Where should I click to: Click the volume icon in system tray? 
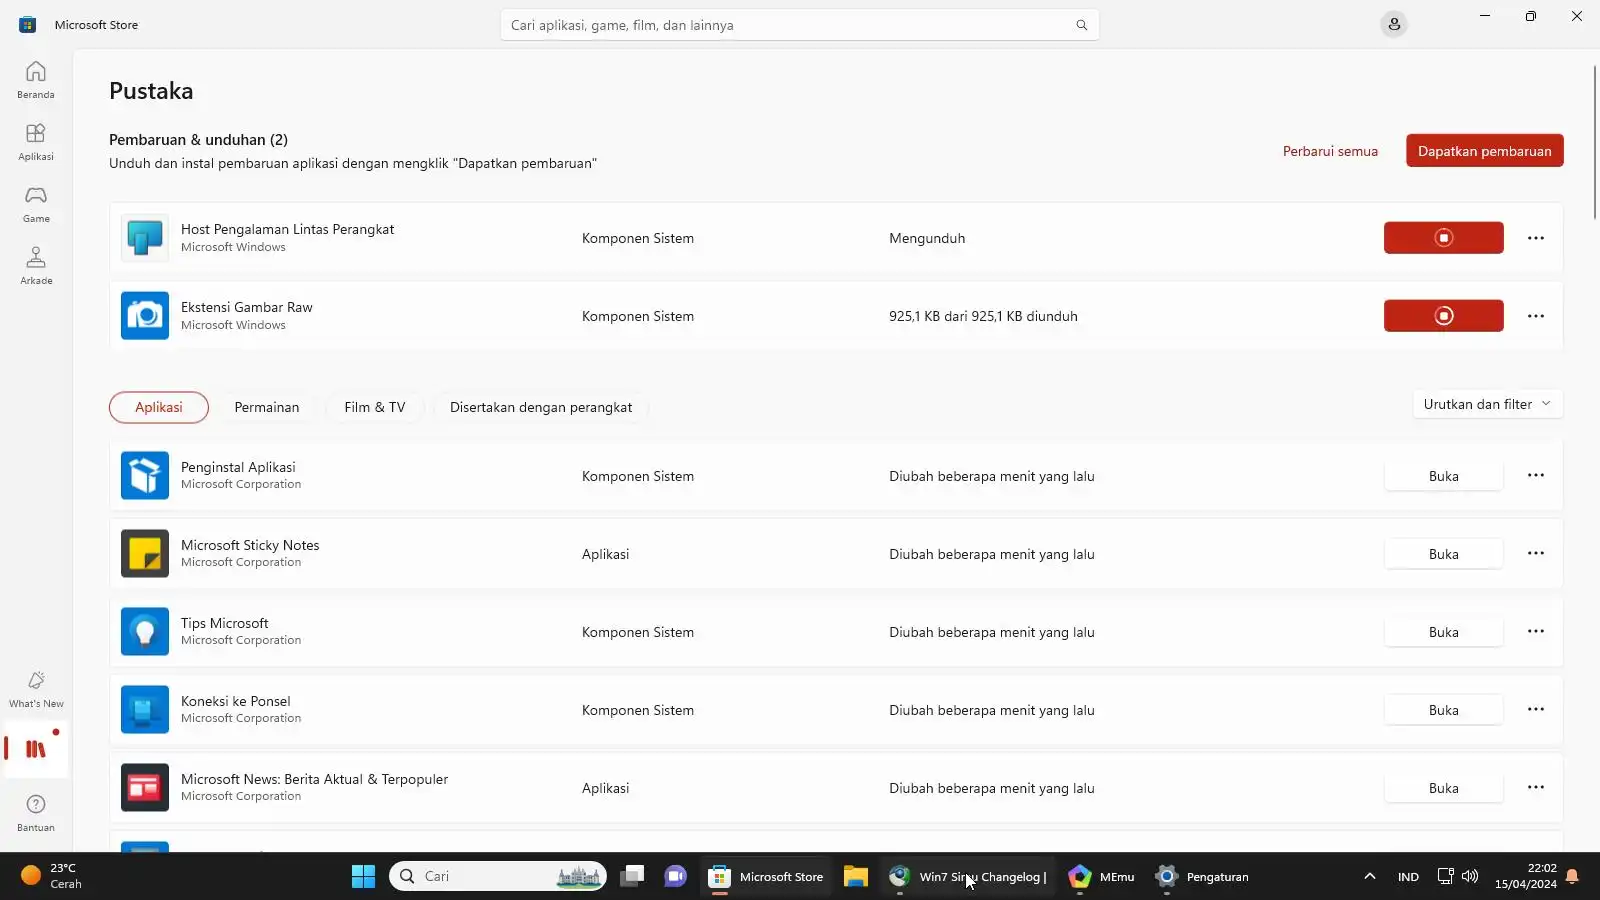[1470, 877]
